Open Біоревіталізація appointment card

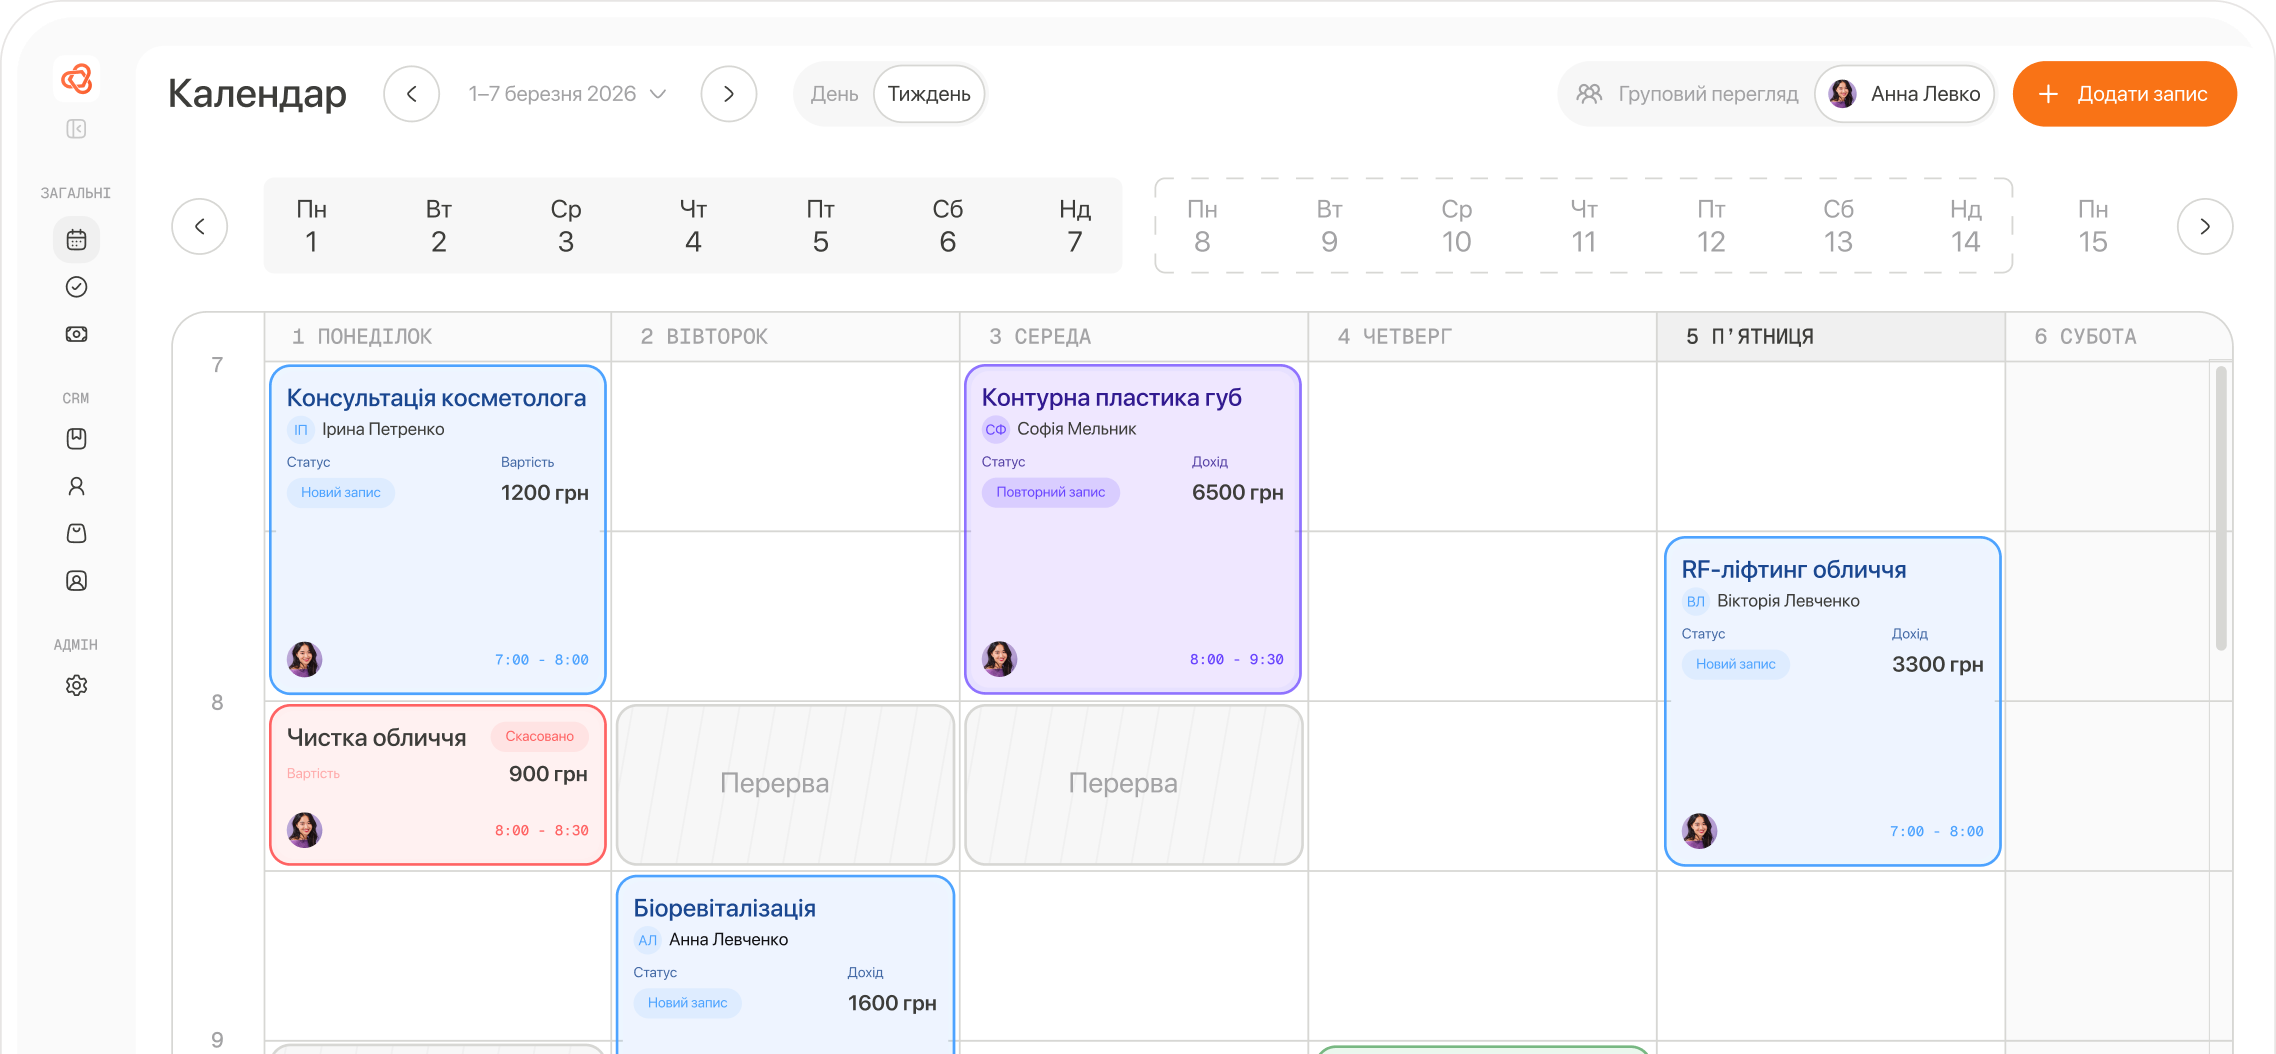tap(786, 965)
